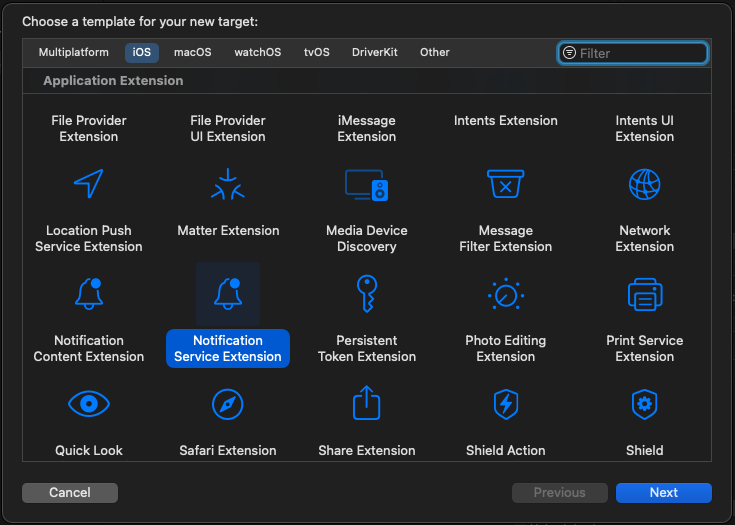The image size is (735, 525).
Task: Select the Persistent Token Extension key icon
Action: tap(367, 294)
